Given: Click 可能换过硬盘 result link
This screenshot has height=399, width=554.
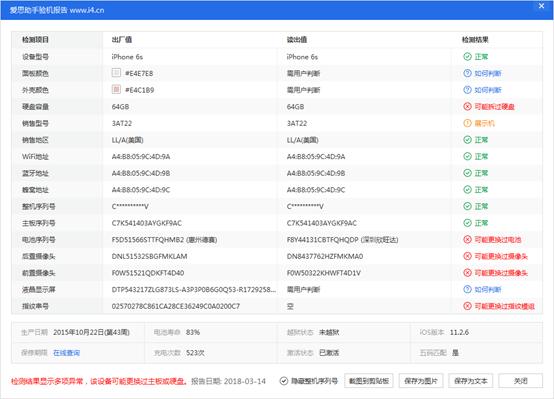Looking at the screenshot, I should pyautogui.click(x=494, y=107).
